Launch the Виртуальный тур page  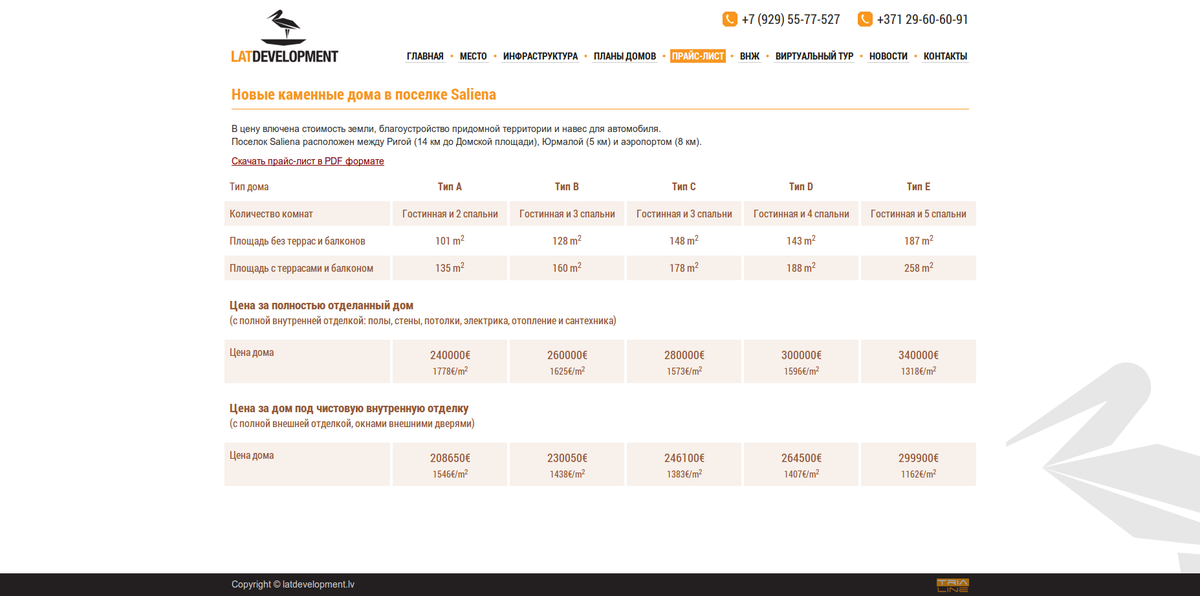[814, 57]
